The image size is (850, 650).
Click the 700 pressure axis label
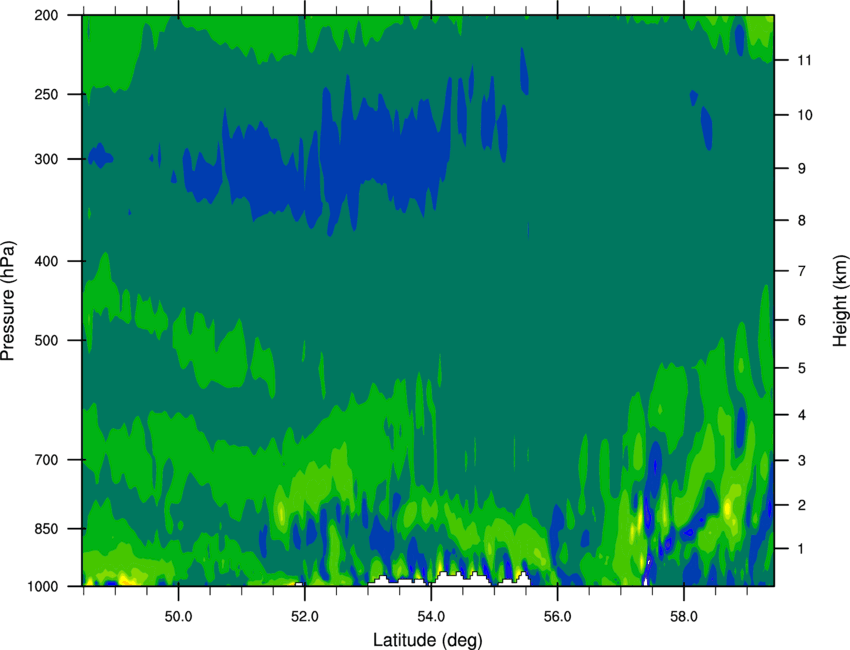46,460
